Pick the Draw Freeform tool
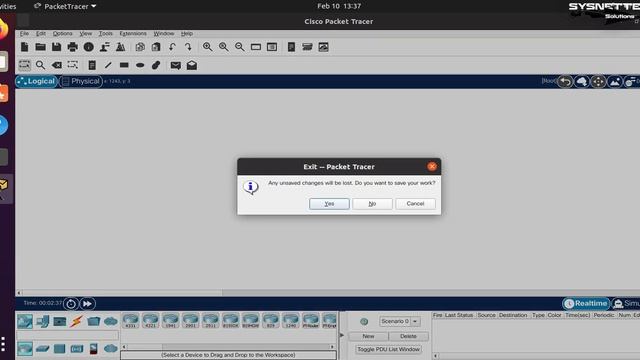The height and width of the screenshot is (360, 640). [x=156, y=65]
